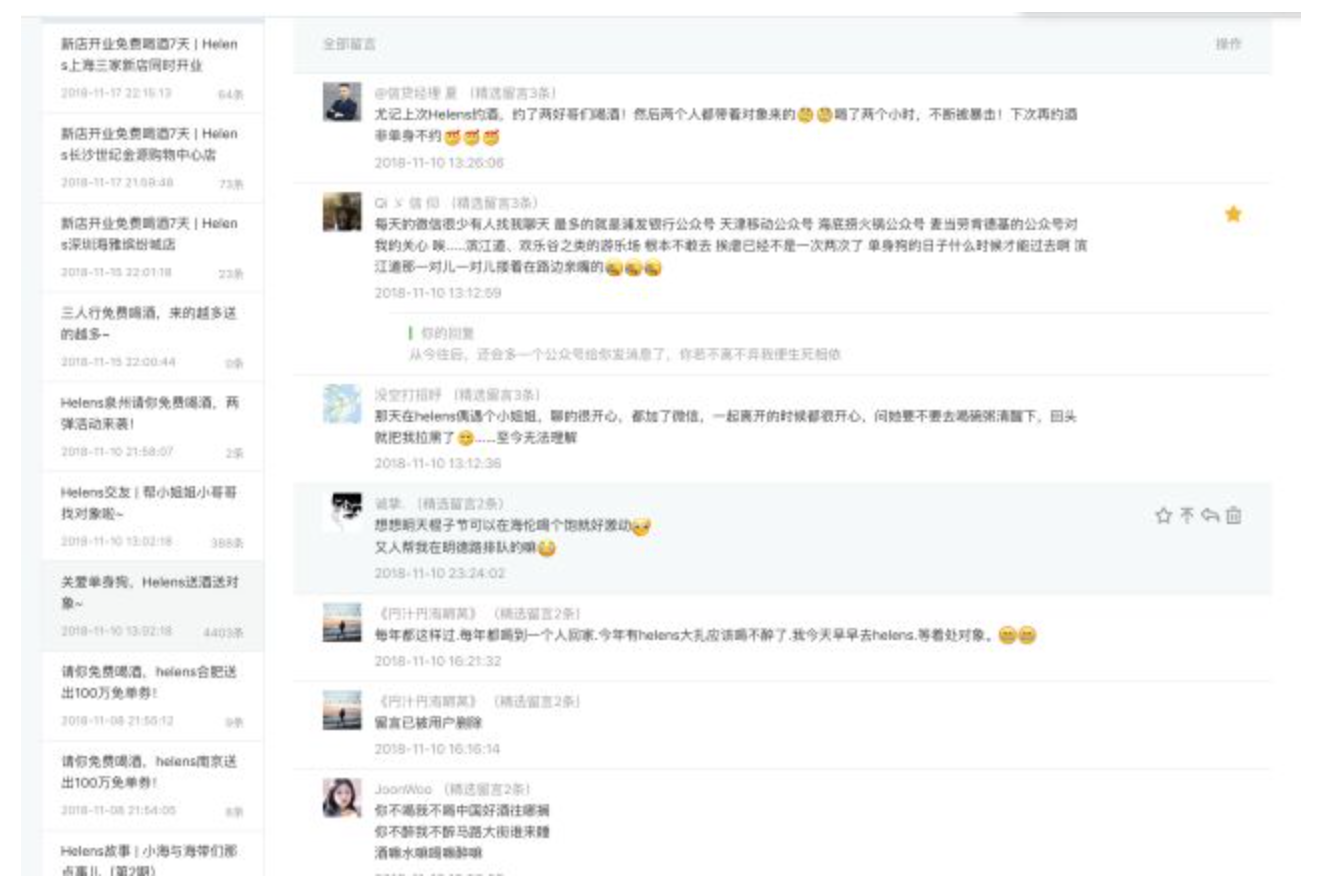Pin the 诚挚 comment to top
The width and height of the screenshot is (1318, 894).
pos(1187,516)
